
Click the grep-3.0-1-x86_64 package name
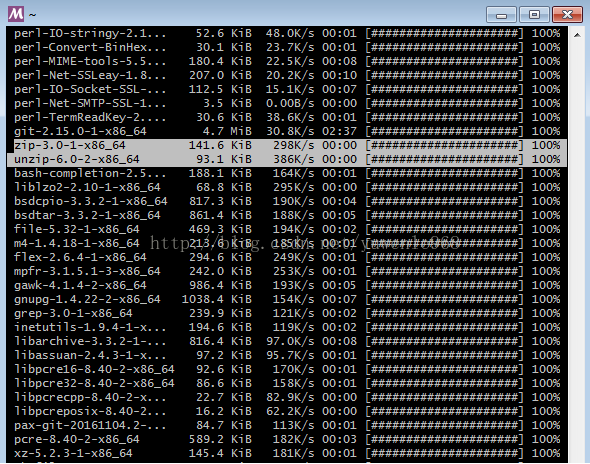coord(73,313)
